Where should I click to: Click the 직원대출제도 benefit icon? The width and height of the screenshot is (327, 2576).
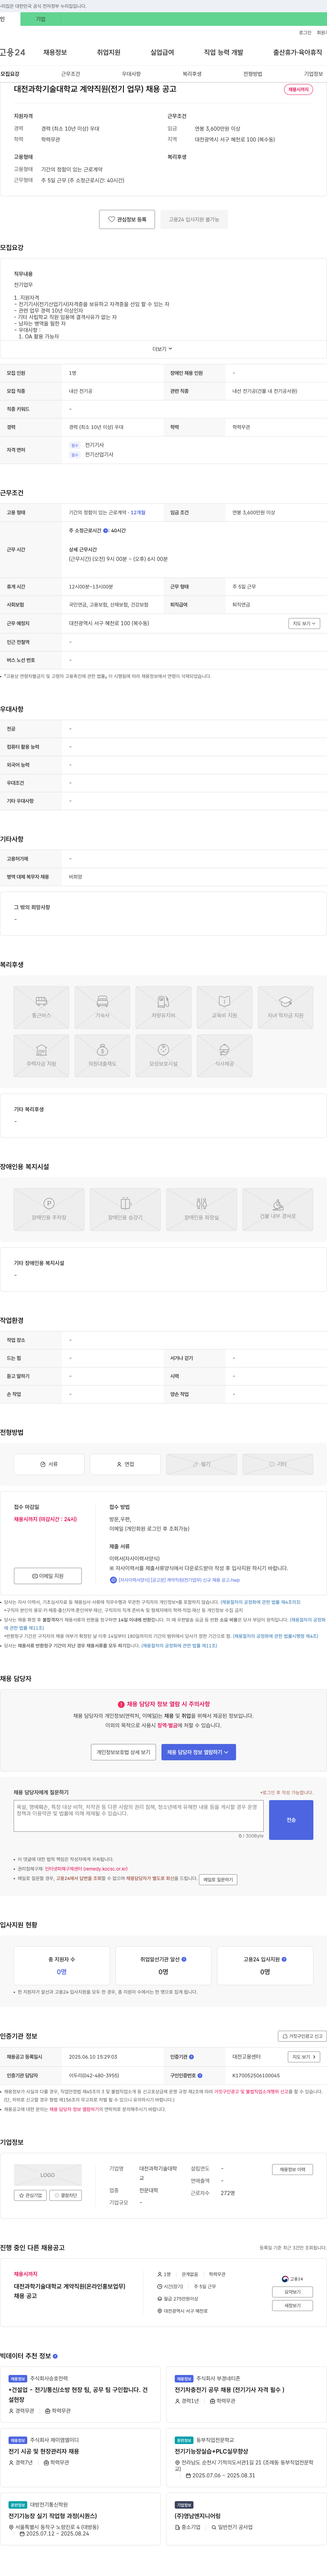[102, 1055]
